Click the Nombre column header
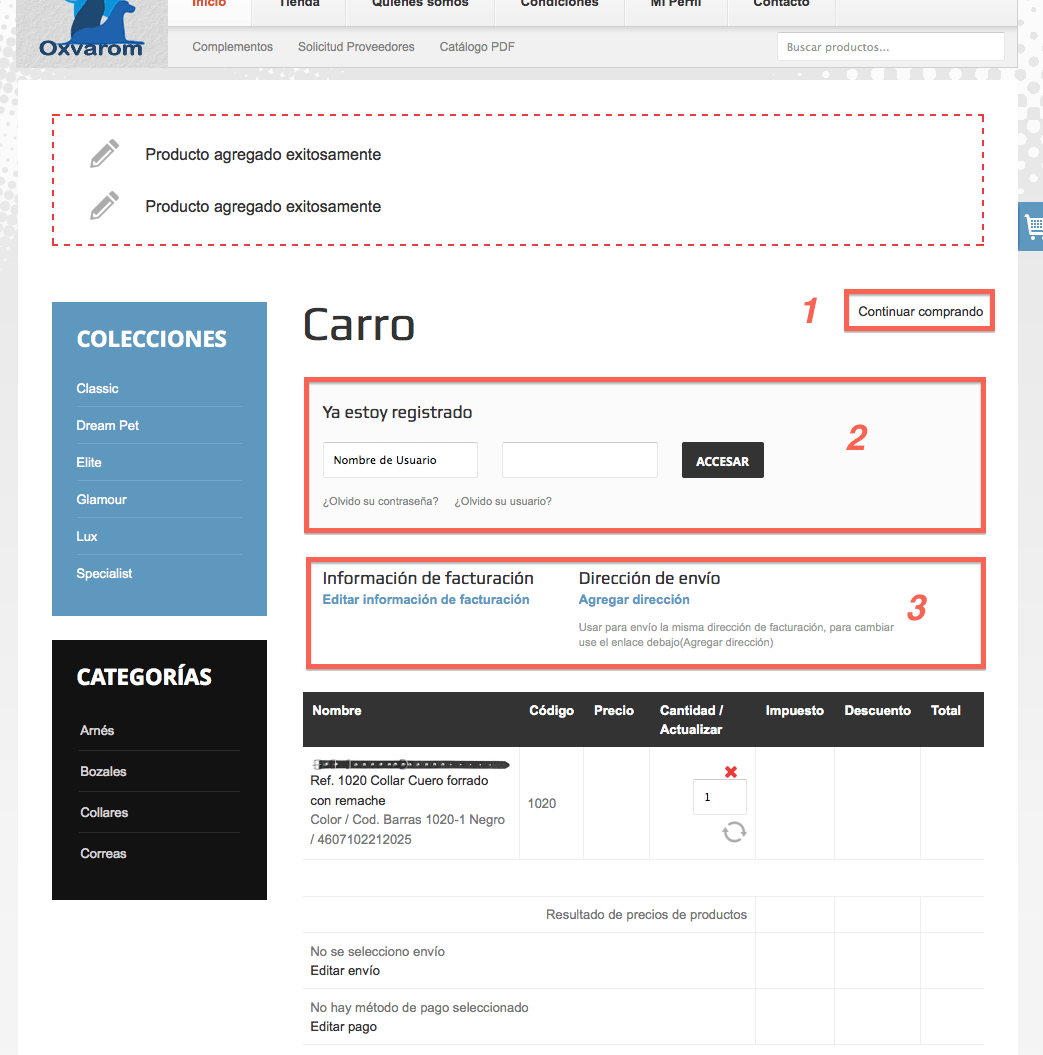The image size is (1043, 1055). [x=336, y=711]
